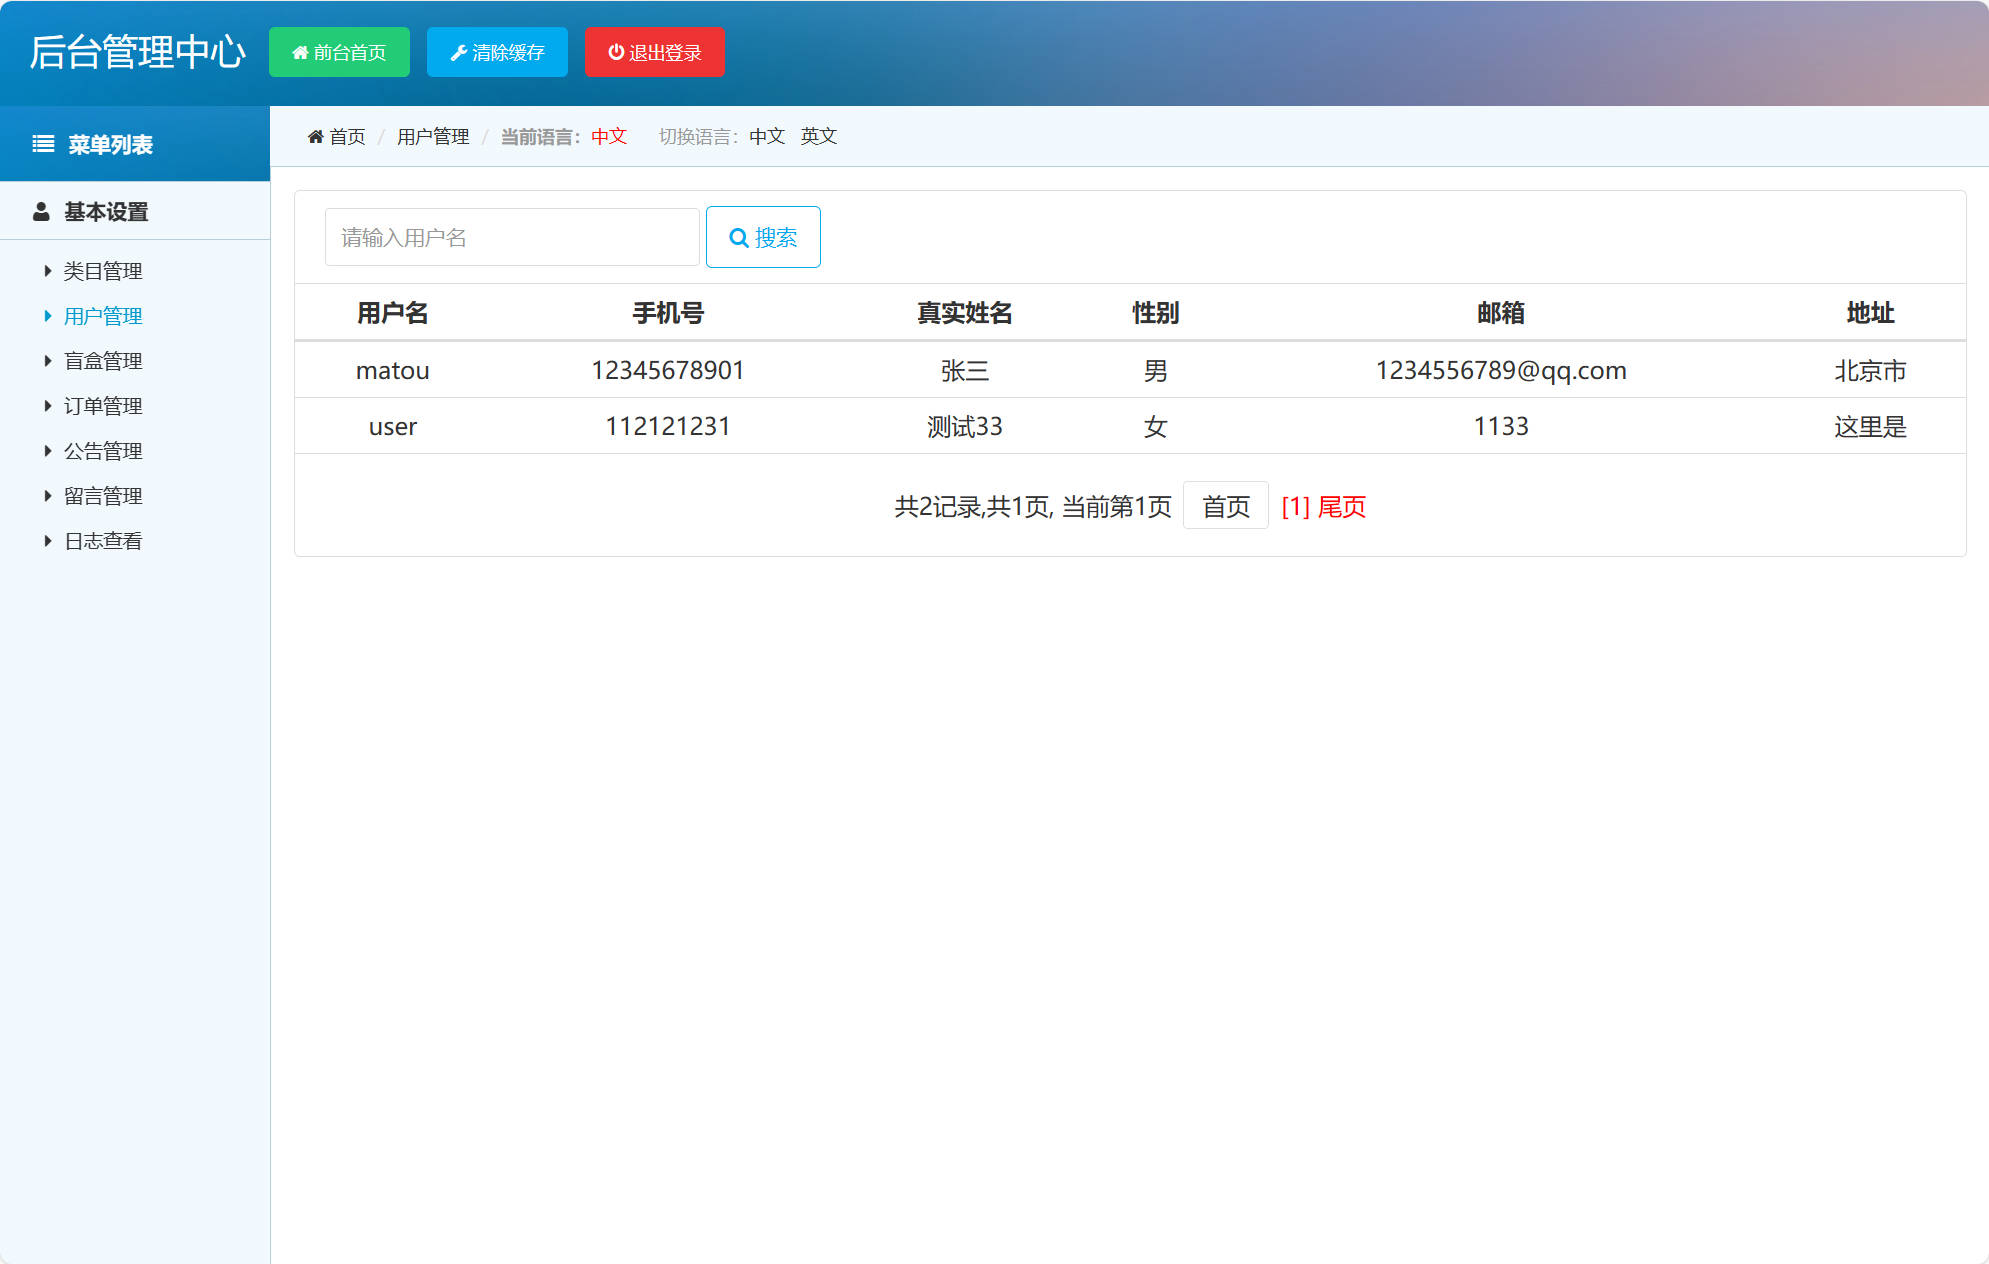Open 用户管理 via the breadcrumb link
The height and width of the screenshot is (1264, 1989).
click(x=433, y=136)
